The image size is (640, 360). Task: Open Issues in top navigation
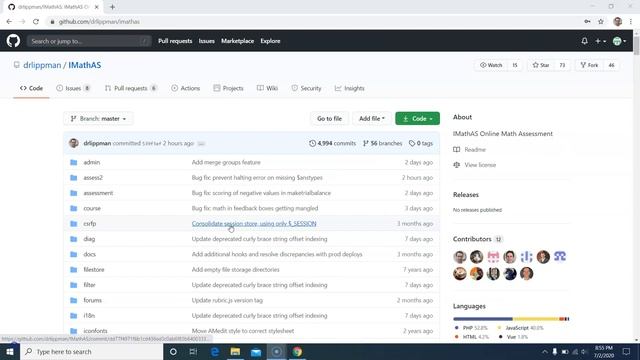tap(207, 41)
